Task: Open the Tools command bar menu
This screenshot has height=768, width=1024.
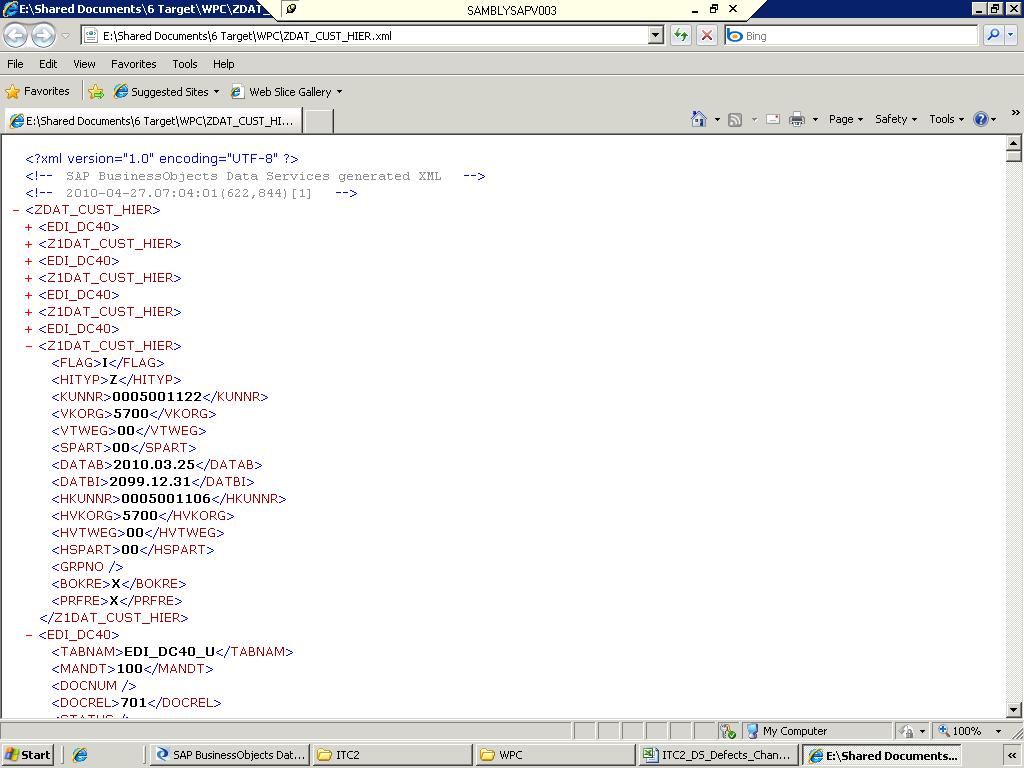Action: [946, 119]
